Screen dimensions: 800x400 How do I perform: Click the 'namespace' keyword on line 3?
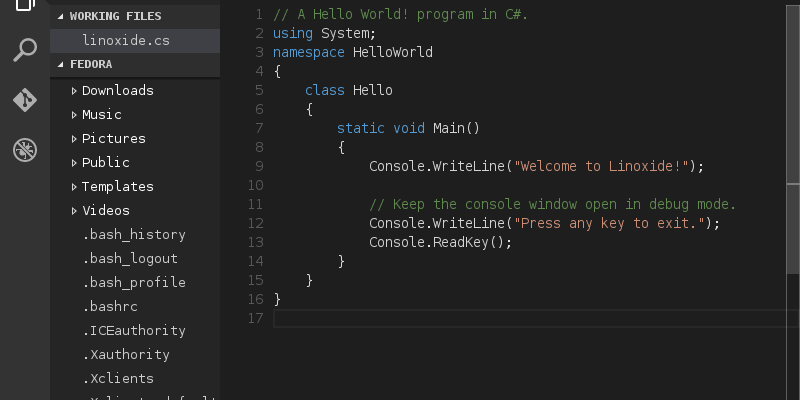coord(309,53)
